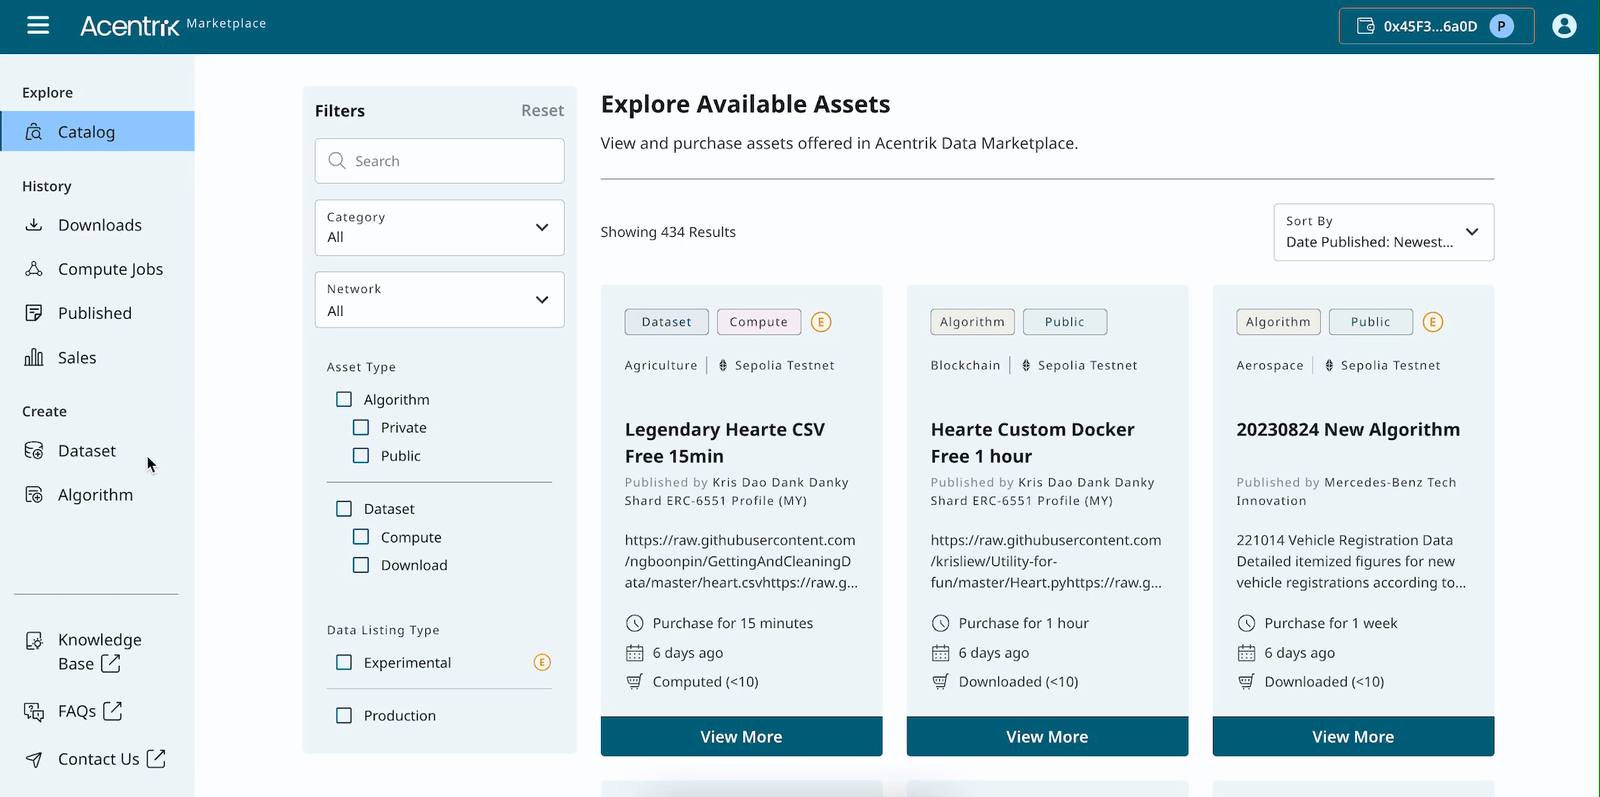The height and width of the screenshot is (797, 1600).
Task: Check the Experimental data listing checkbox
Action: pyautogui.click(x=344, y=662)
